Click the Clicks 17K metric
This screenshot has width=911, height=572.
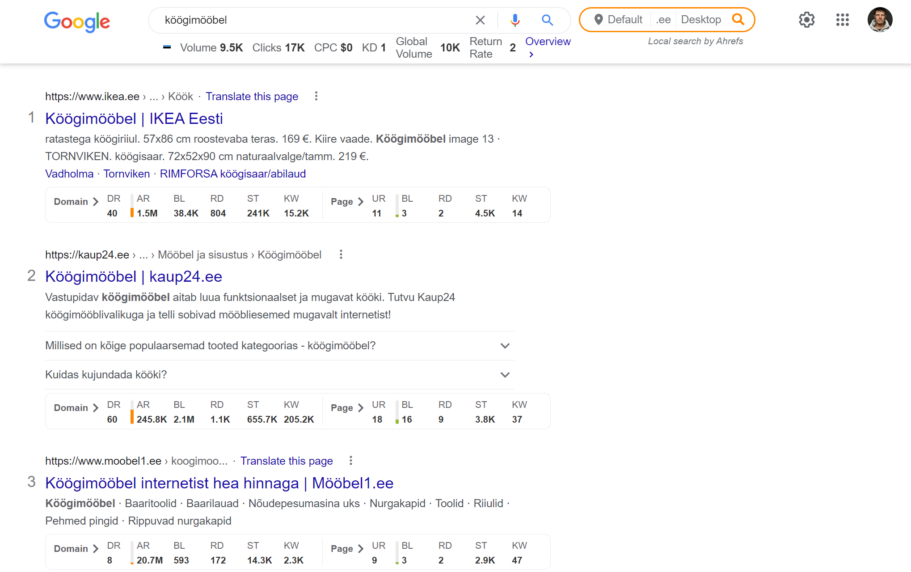(x=278, y=48)
